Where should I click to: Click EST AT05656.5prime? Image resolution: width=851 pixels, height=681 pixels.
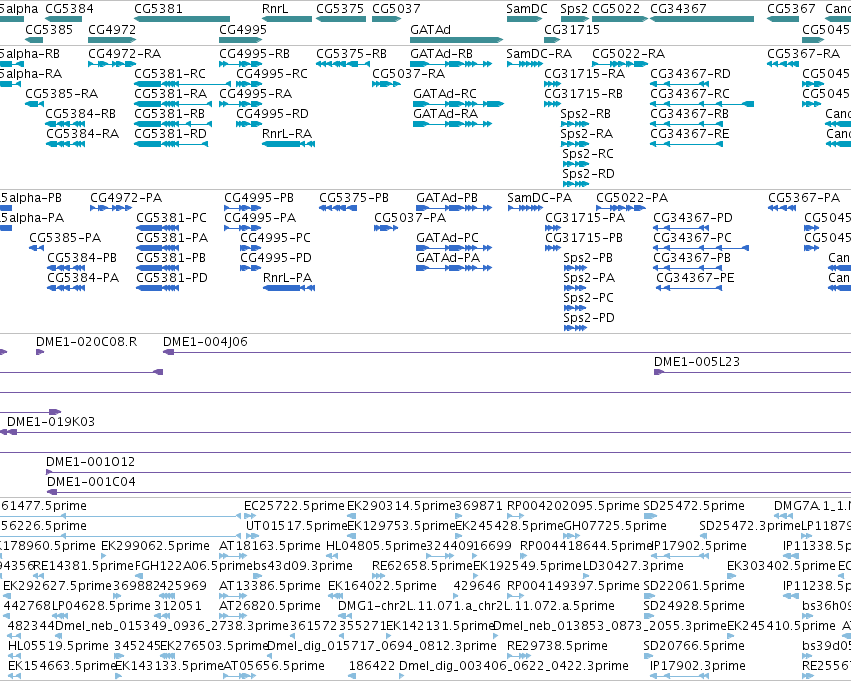(274, 666)
